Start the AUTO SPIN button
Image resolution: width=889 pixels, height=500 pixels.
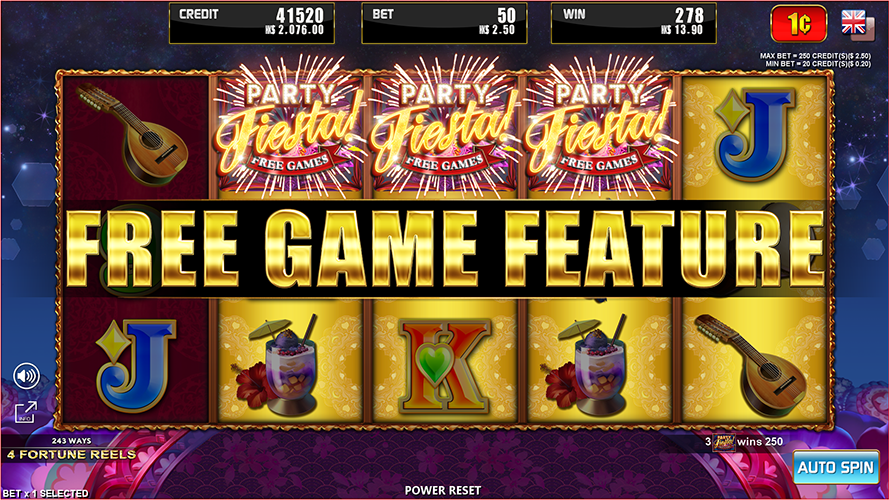tap(836, 467)
